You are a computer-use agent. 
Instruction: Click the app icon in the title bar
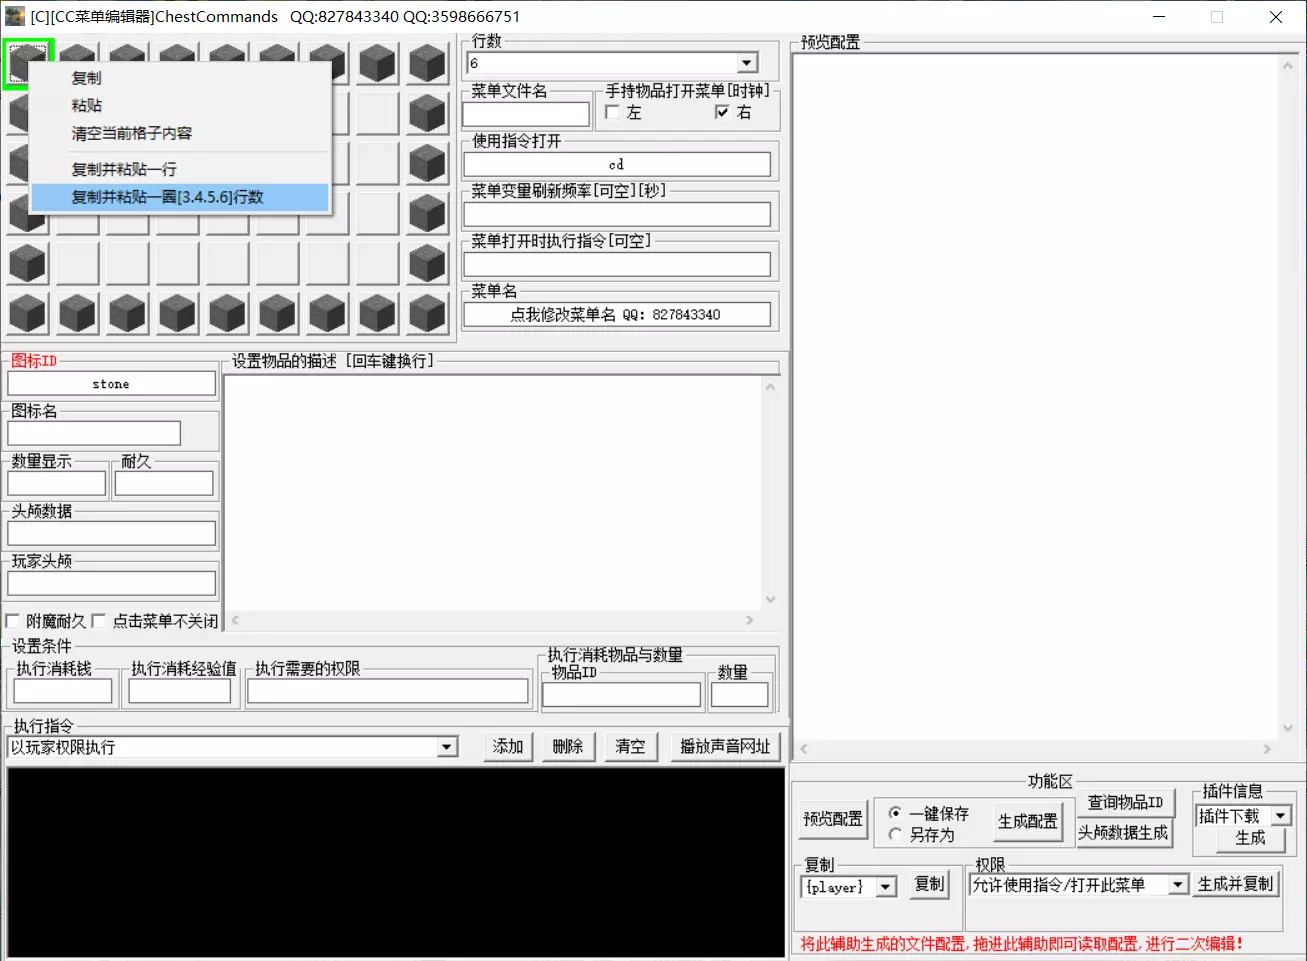tap(14, 16)
